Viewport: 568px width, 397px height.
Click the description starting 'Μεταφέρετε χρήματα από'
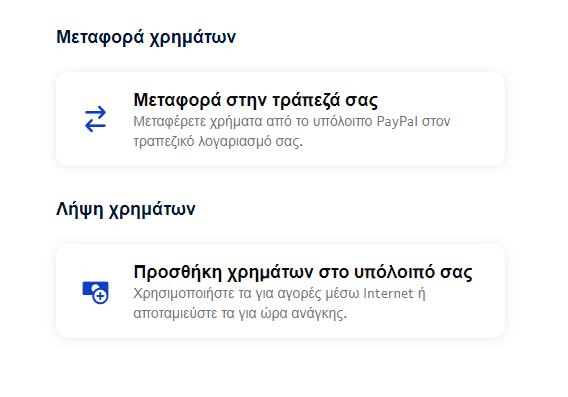292,131
